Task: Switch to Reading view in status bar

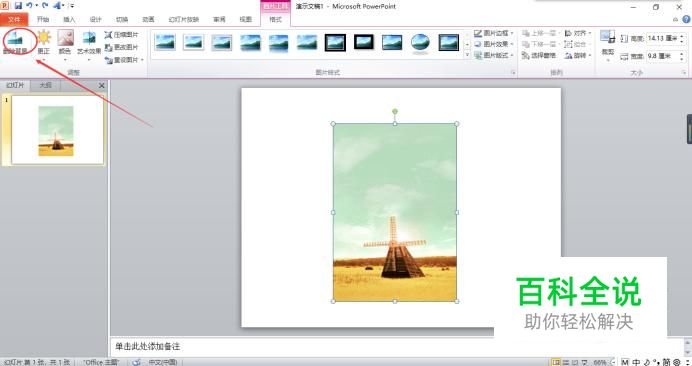Action: 575,362
